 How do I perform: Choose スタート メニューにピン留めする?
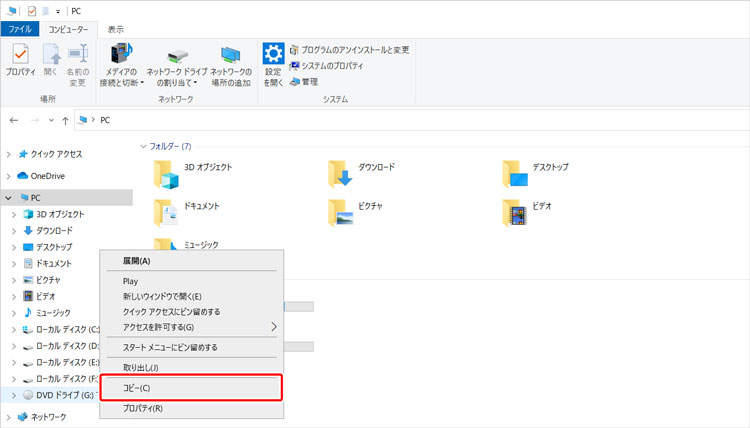(191, 347)
